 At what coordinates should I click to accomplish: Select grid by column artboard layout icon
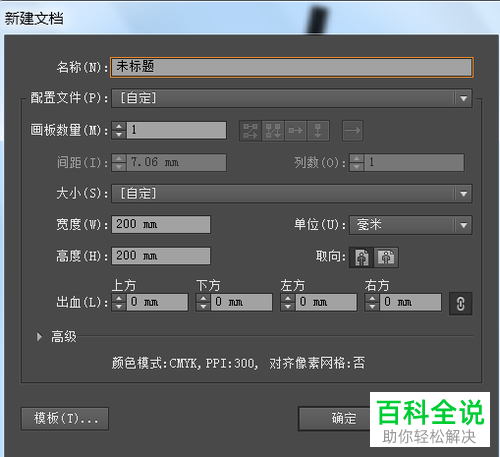273,131
